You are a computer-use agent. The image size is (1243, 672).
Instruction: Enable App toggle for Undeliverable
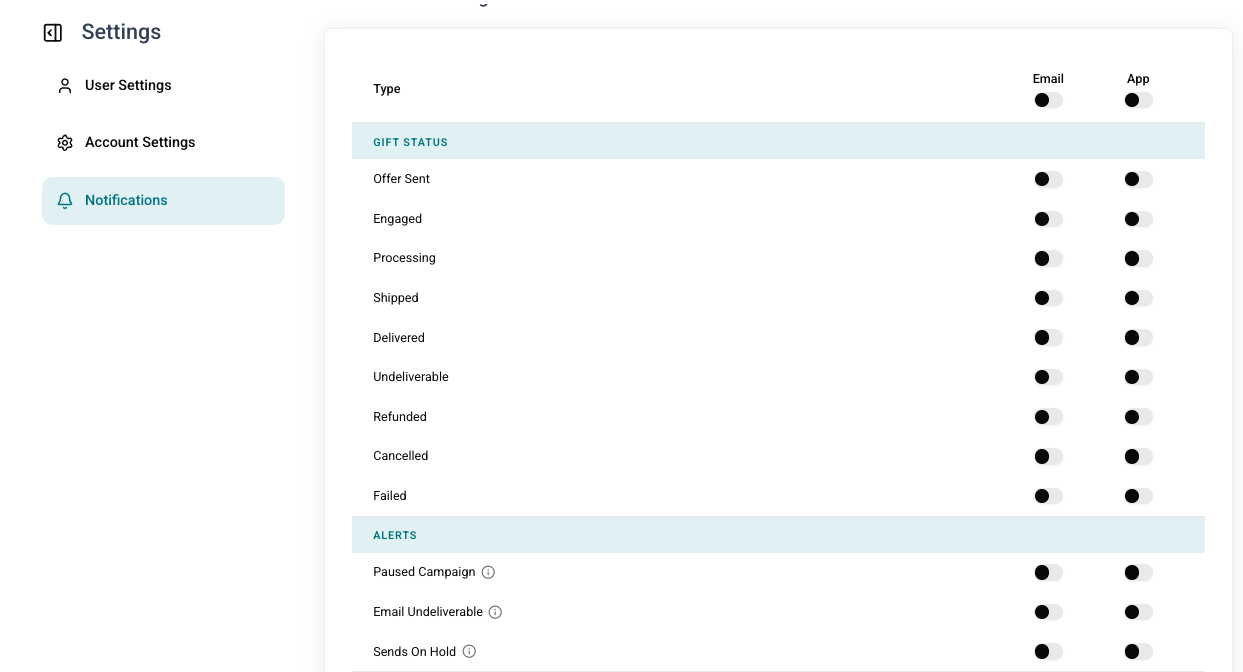pyautogui.click(x=1138, y=377)
